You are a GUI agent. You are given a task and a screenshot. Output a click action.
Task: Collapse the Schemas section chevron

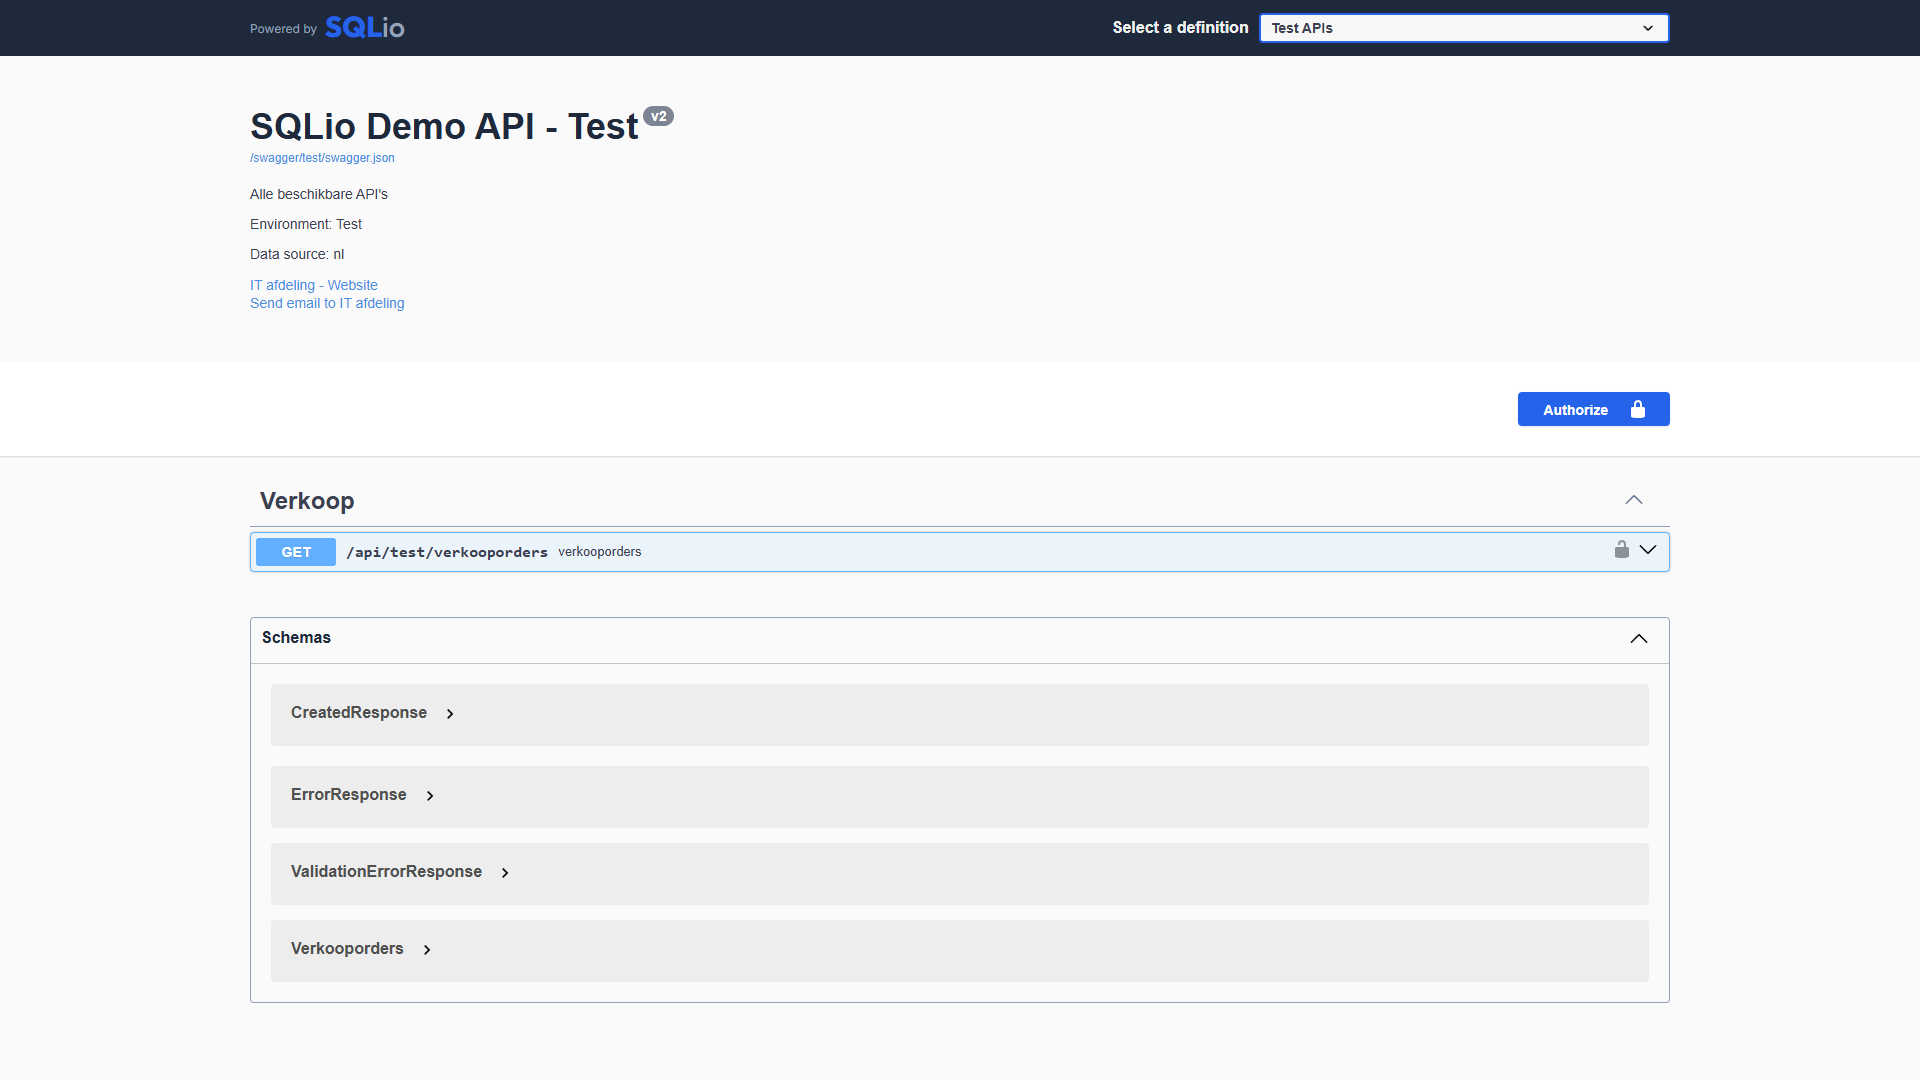[1639, 639]
